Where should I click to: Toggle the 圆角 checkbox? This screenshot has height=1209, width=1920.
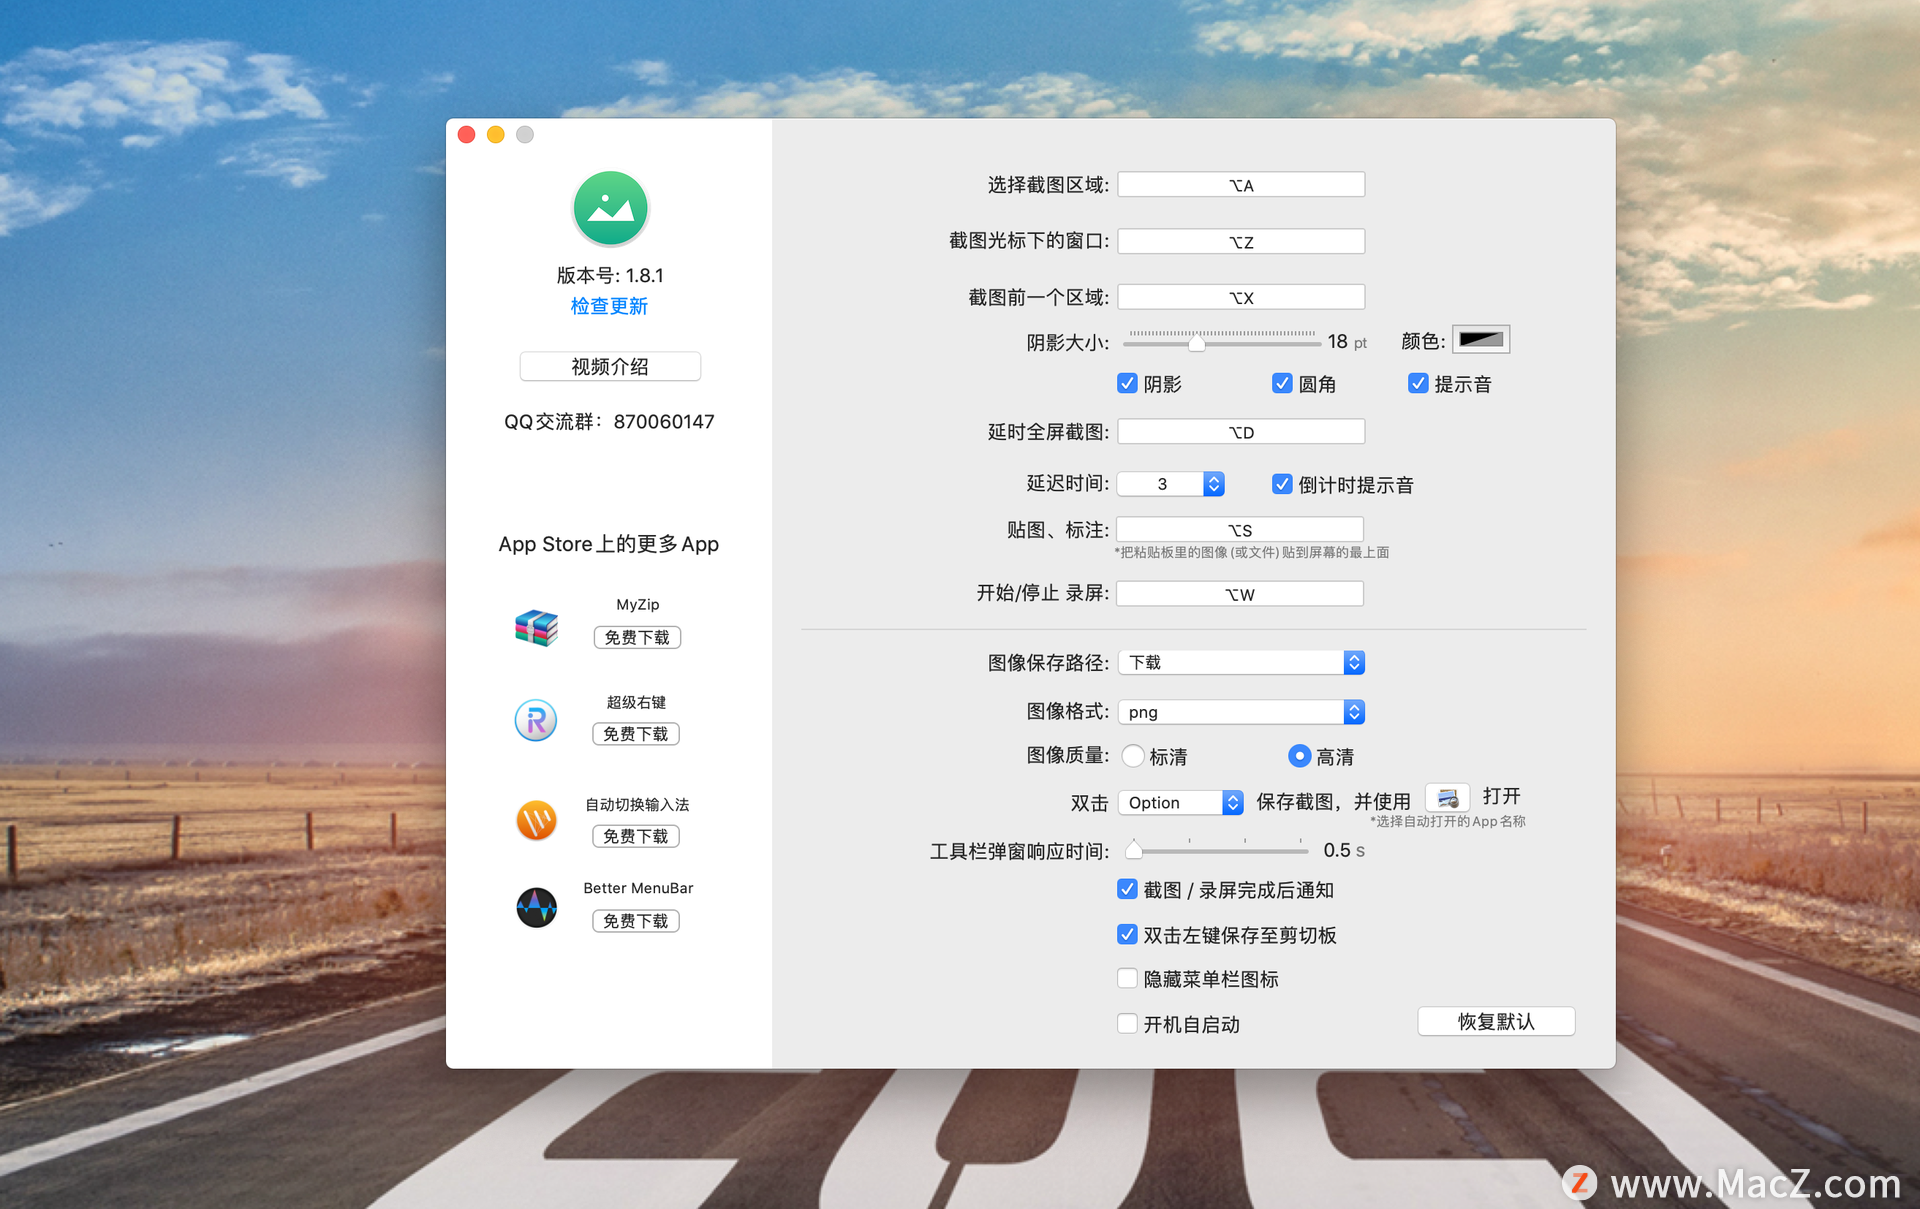[1282, 384]
